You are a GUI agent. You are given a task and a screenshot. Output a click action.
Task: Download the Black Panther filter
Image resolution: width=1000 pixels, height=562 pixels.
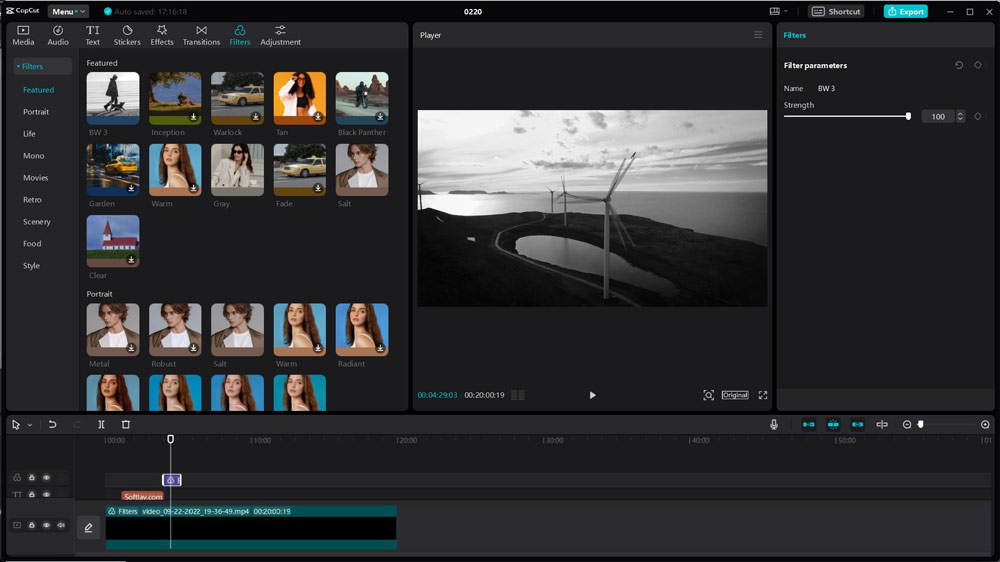(x=380, y=117)
